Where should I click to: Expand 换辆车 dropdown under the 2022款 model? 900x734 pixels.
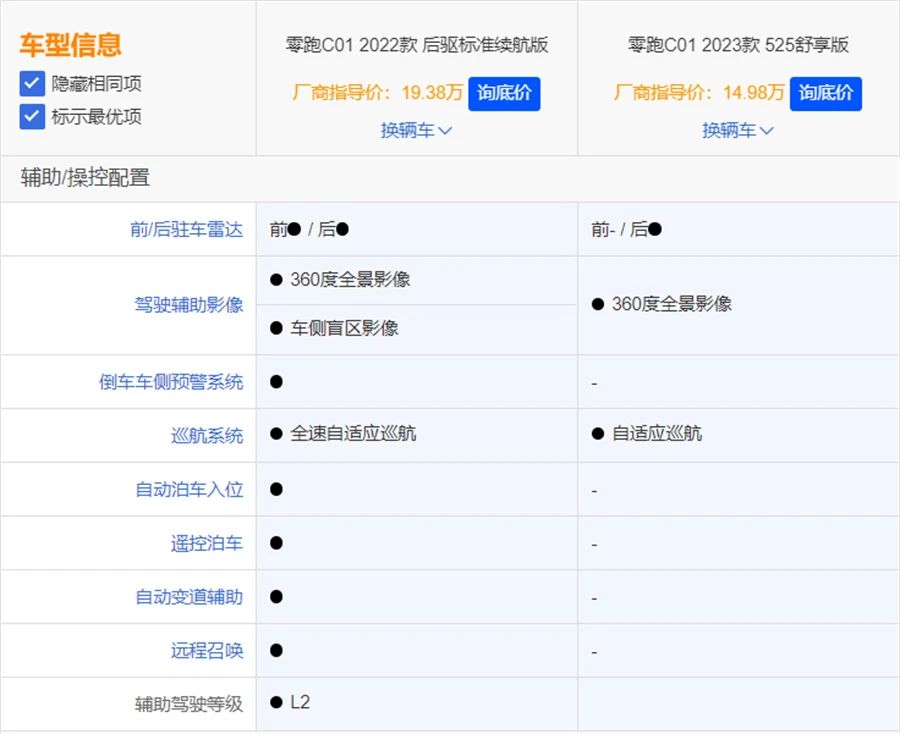[x=416, y=130]
